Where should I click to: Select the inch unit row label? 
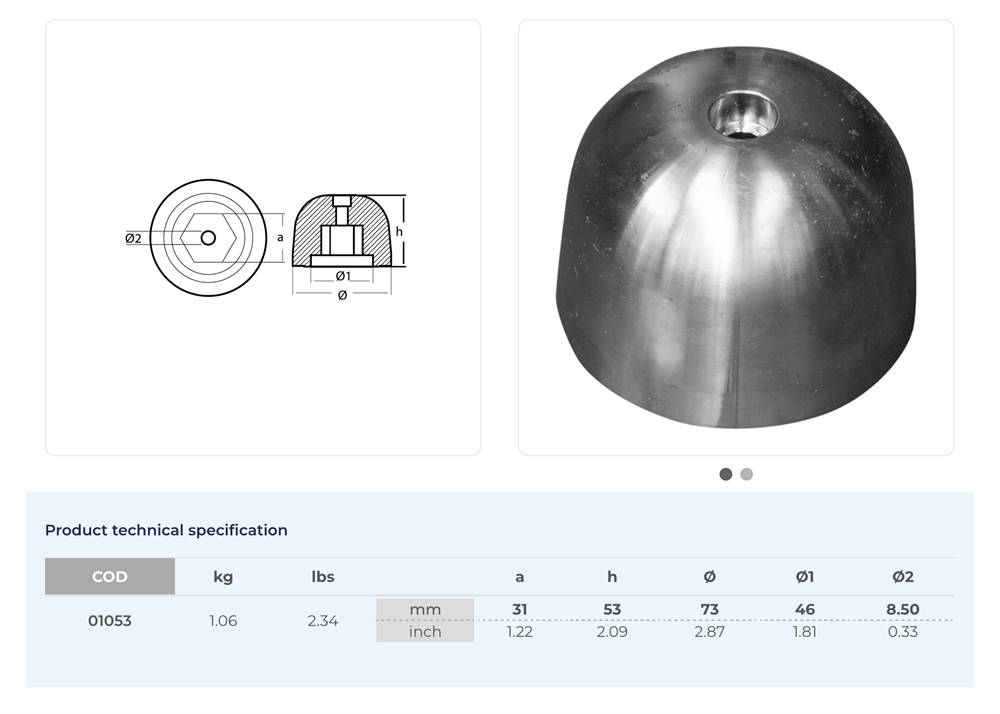[425, 632]
